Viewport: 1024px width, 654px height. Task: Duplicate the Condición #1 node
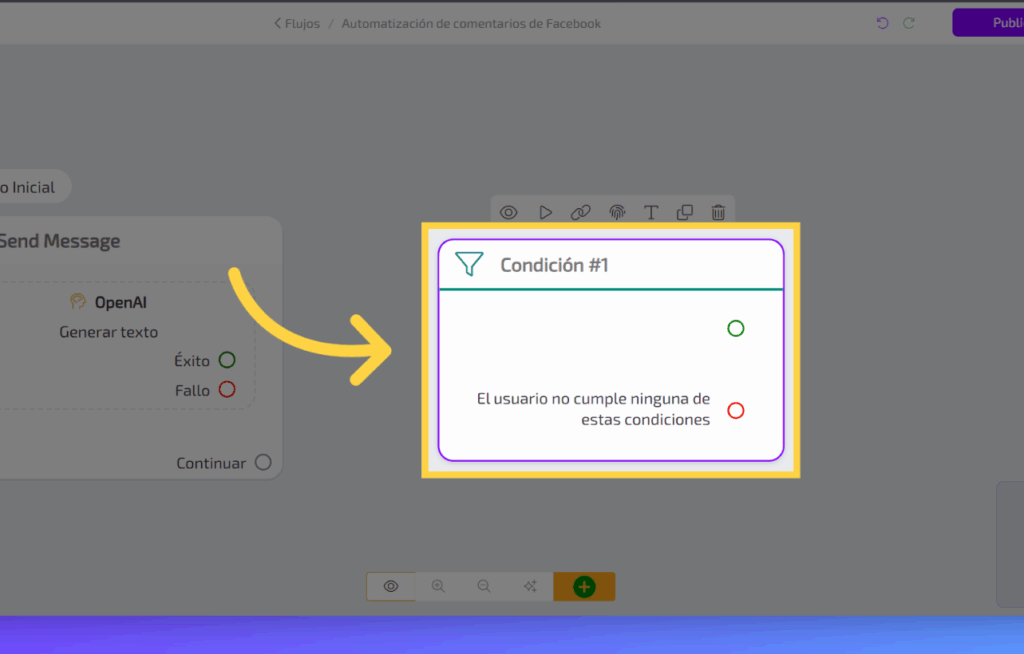[685, 212]
